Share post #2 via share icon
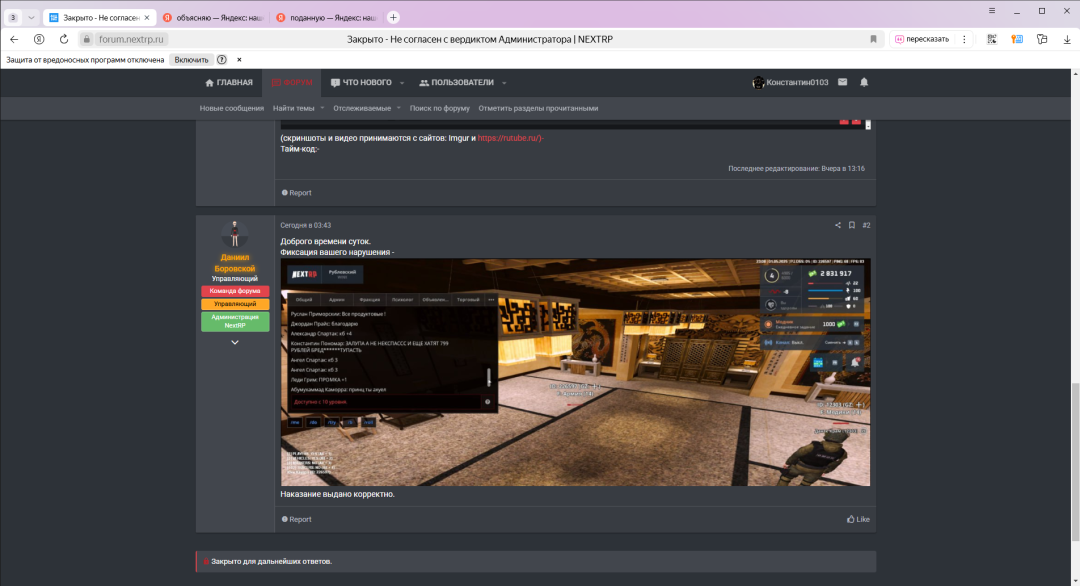The image size is (1080, 586). pyautogui.click(x=838, y=225)
